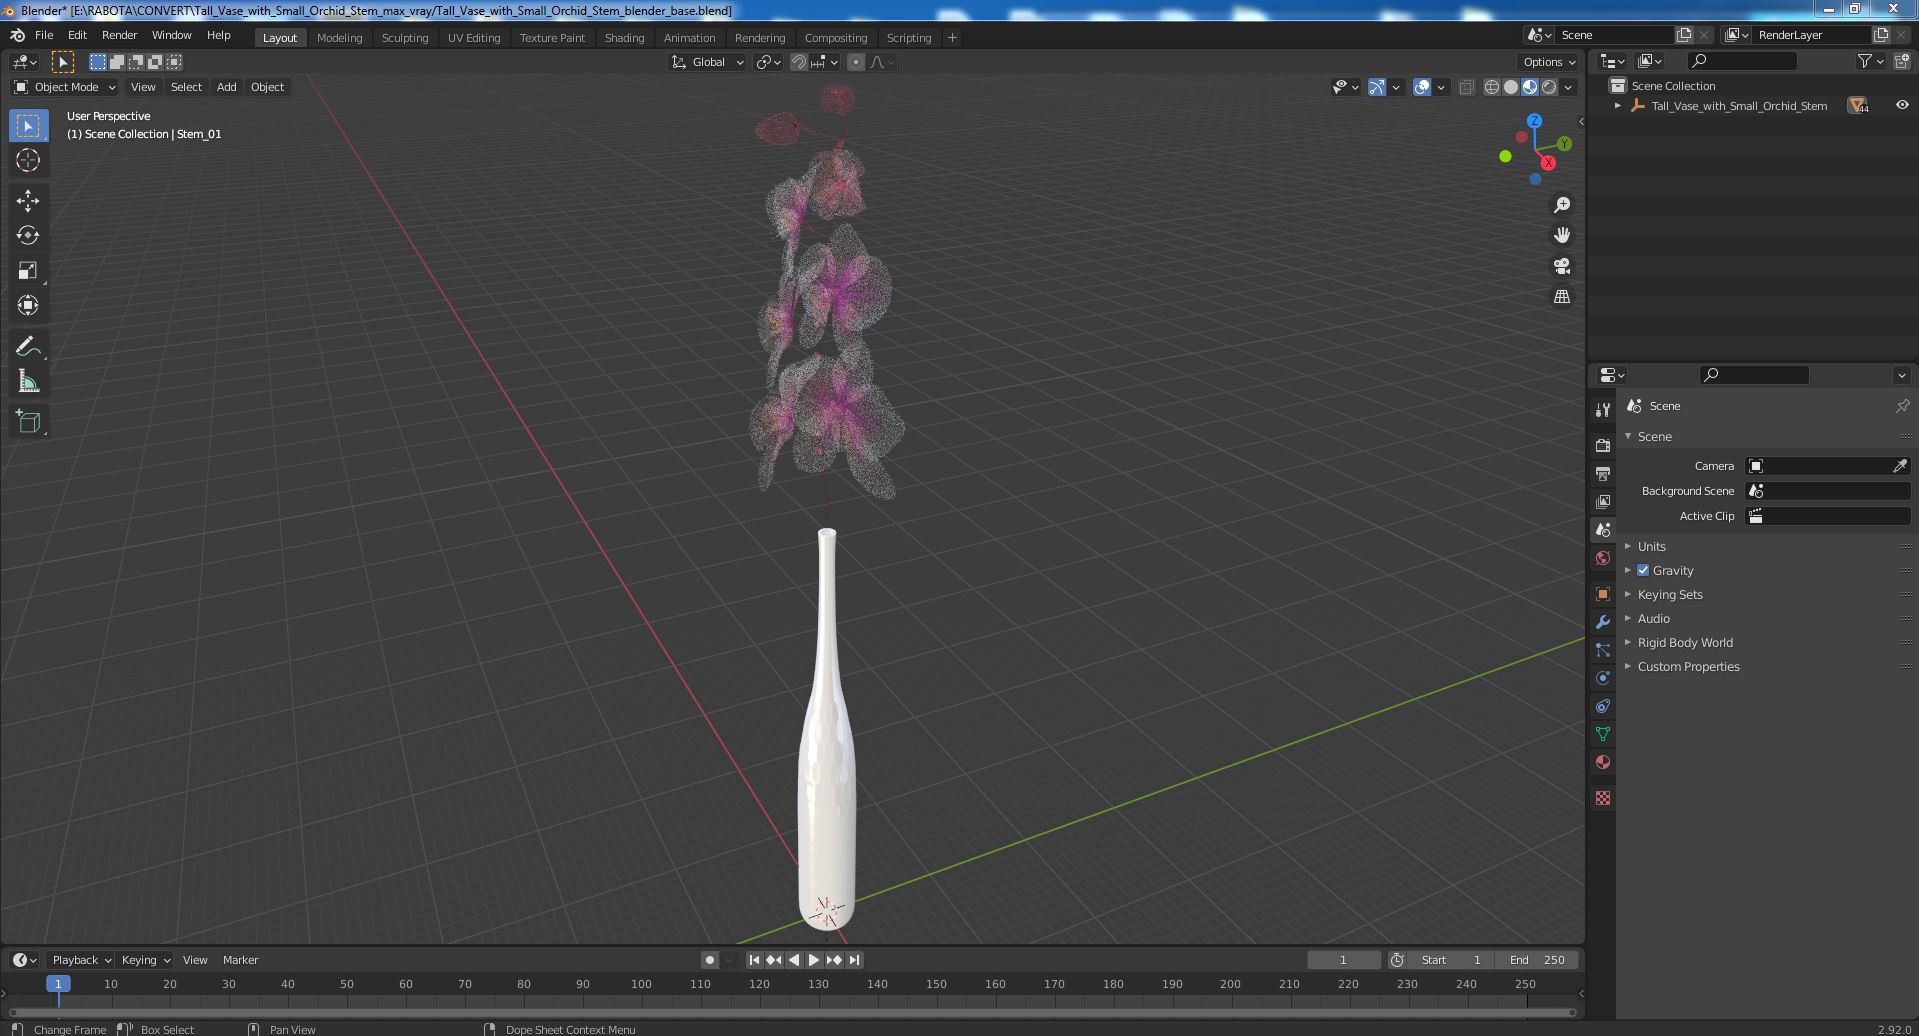
Task: Click the Pan view hand icon
Action: (x=1562, y=235)
